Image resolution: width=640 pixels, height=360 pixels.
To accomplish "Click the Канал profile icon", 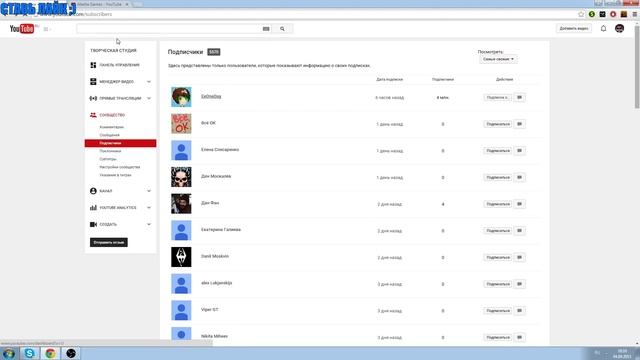I will pyautogui.click(x=93, y=191).
